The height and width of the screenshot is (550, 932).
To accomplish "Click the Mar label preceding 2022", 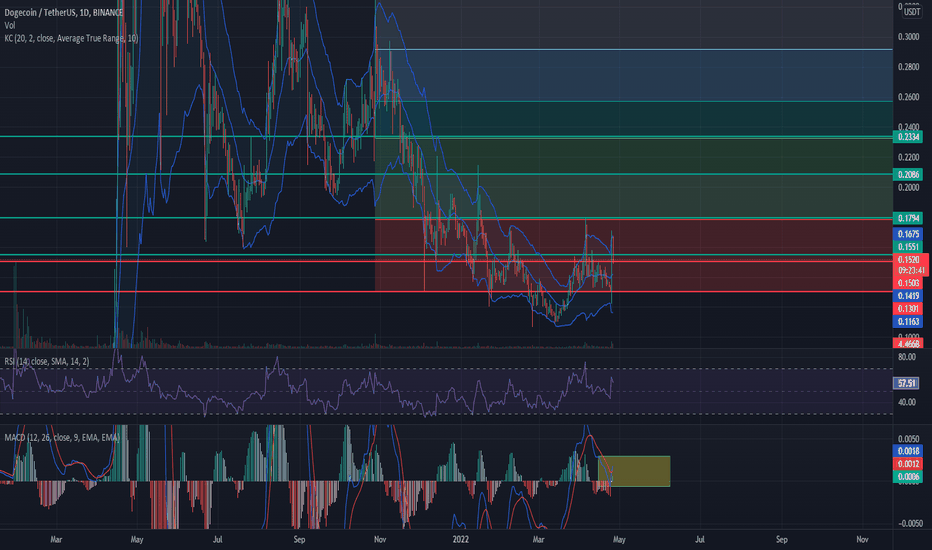I will pyautogui.click(x=56, y=540).
